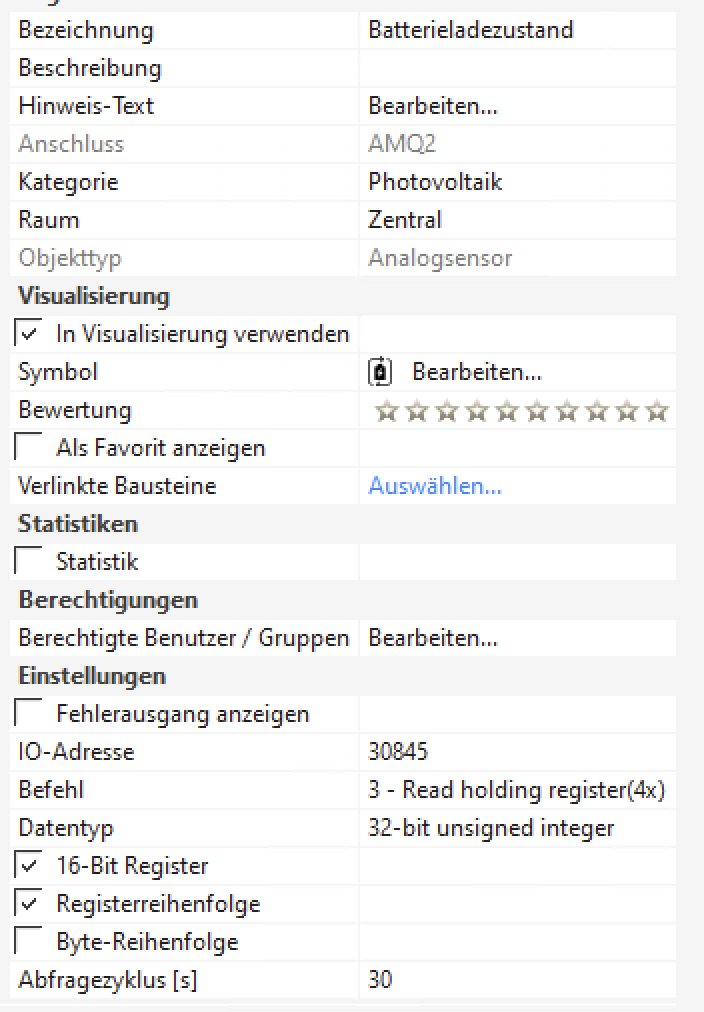Enable the Statistik checkbox

pyautogui.click(x=28, y=561)
